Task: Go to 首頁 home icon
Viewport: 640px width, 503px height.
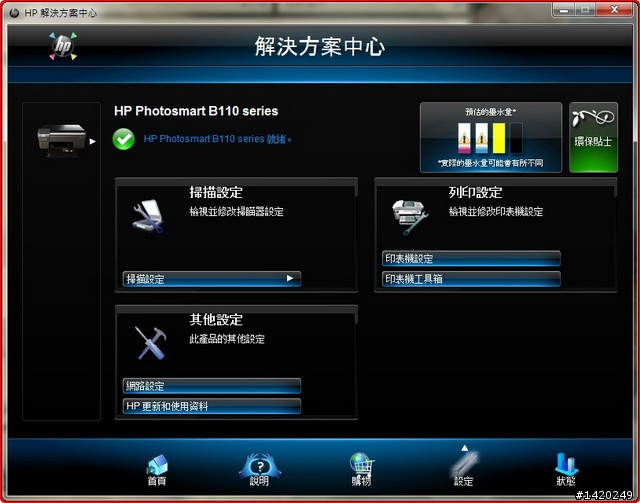Action: coord(157,470)
